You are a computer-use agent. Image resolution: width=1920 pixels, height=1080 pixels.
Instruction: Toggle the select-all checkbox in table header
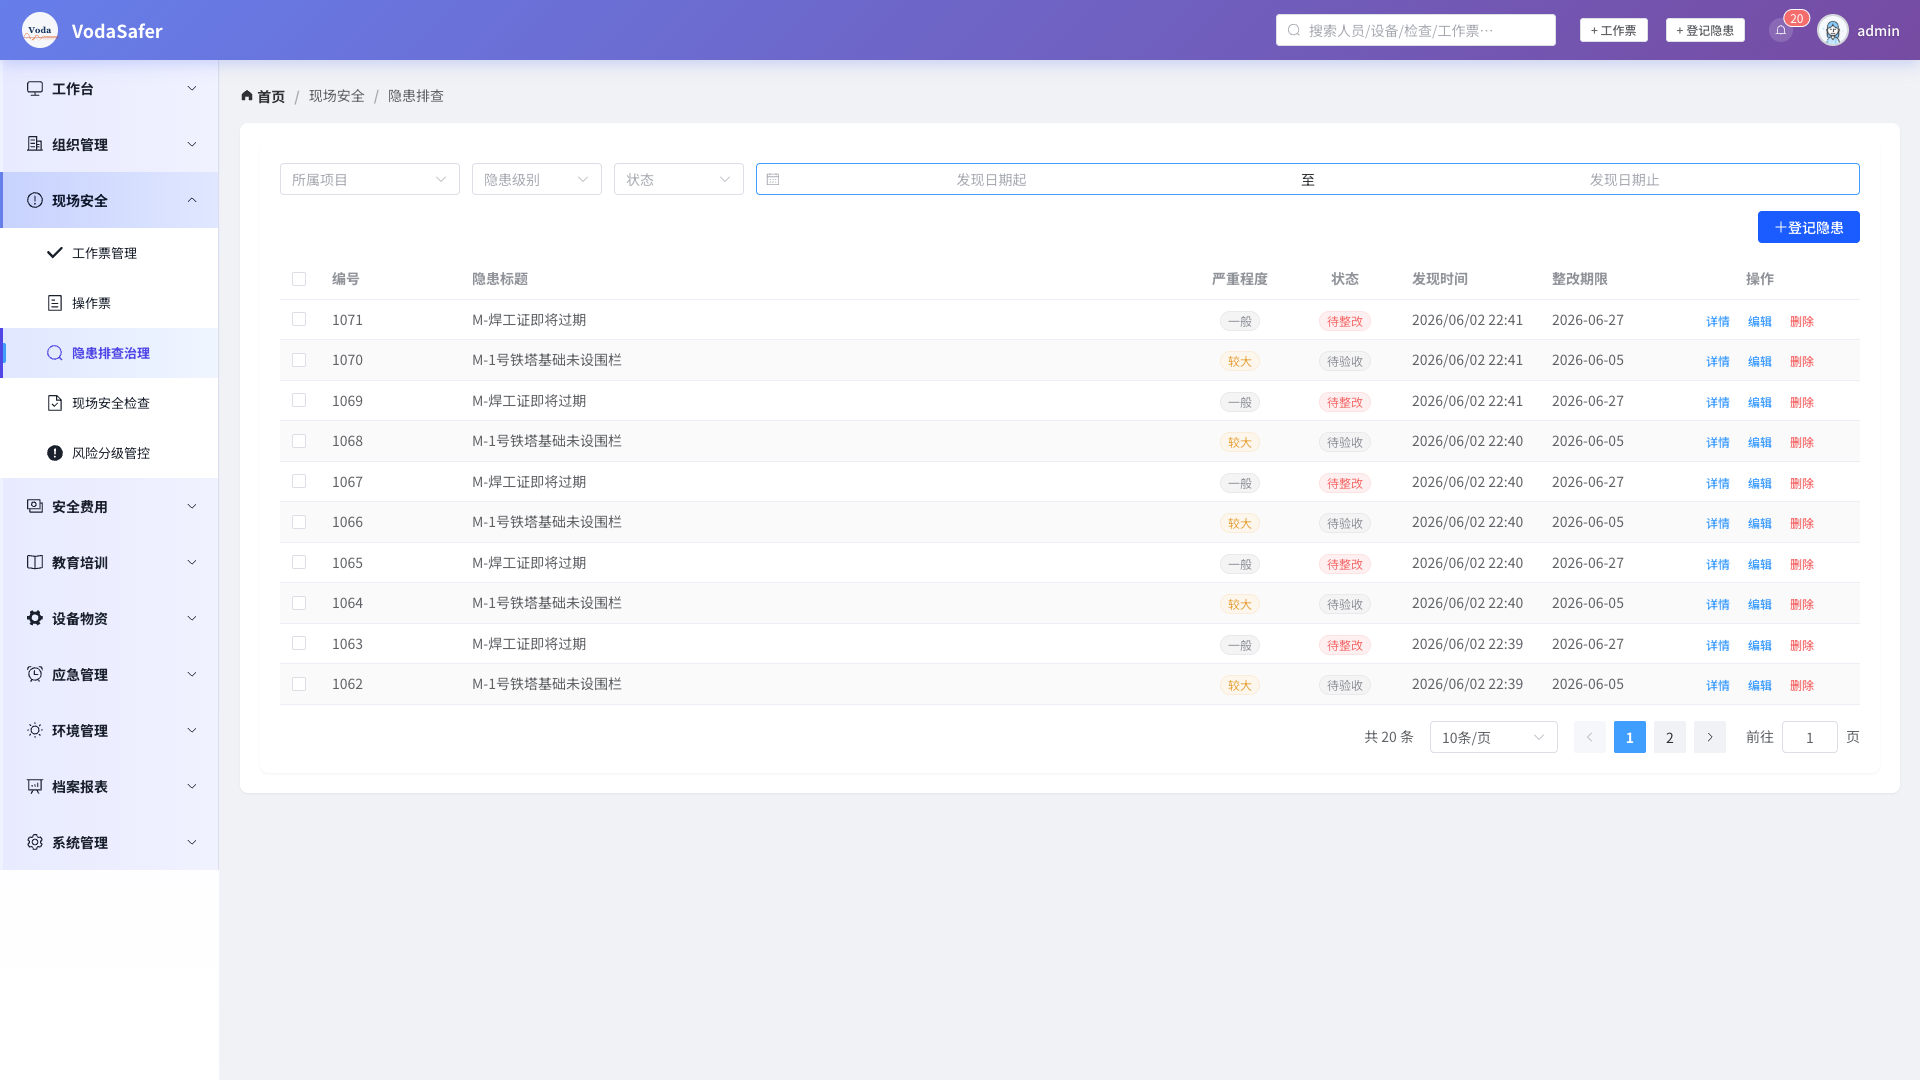coord(299,279)
